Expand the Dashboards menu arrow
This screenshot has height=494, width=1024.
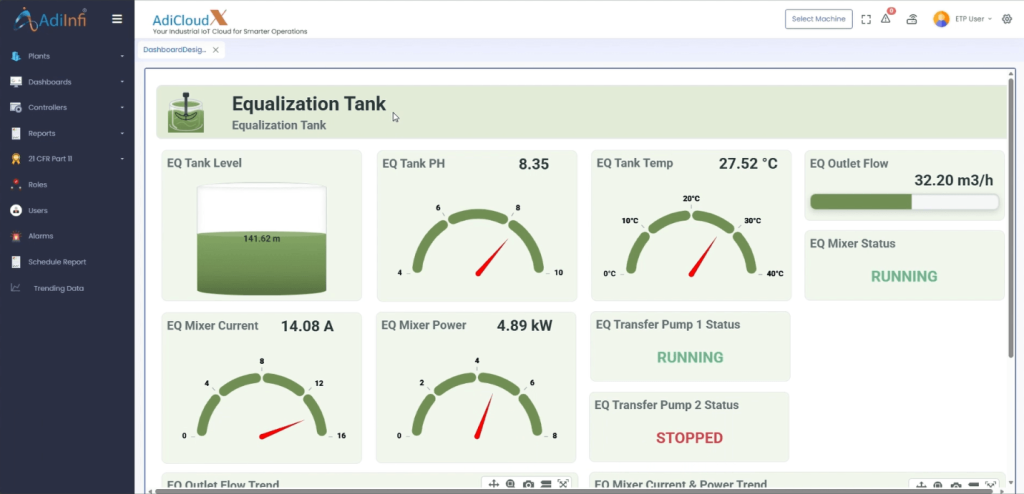click(122, 82)
